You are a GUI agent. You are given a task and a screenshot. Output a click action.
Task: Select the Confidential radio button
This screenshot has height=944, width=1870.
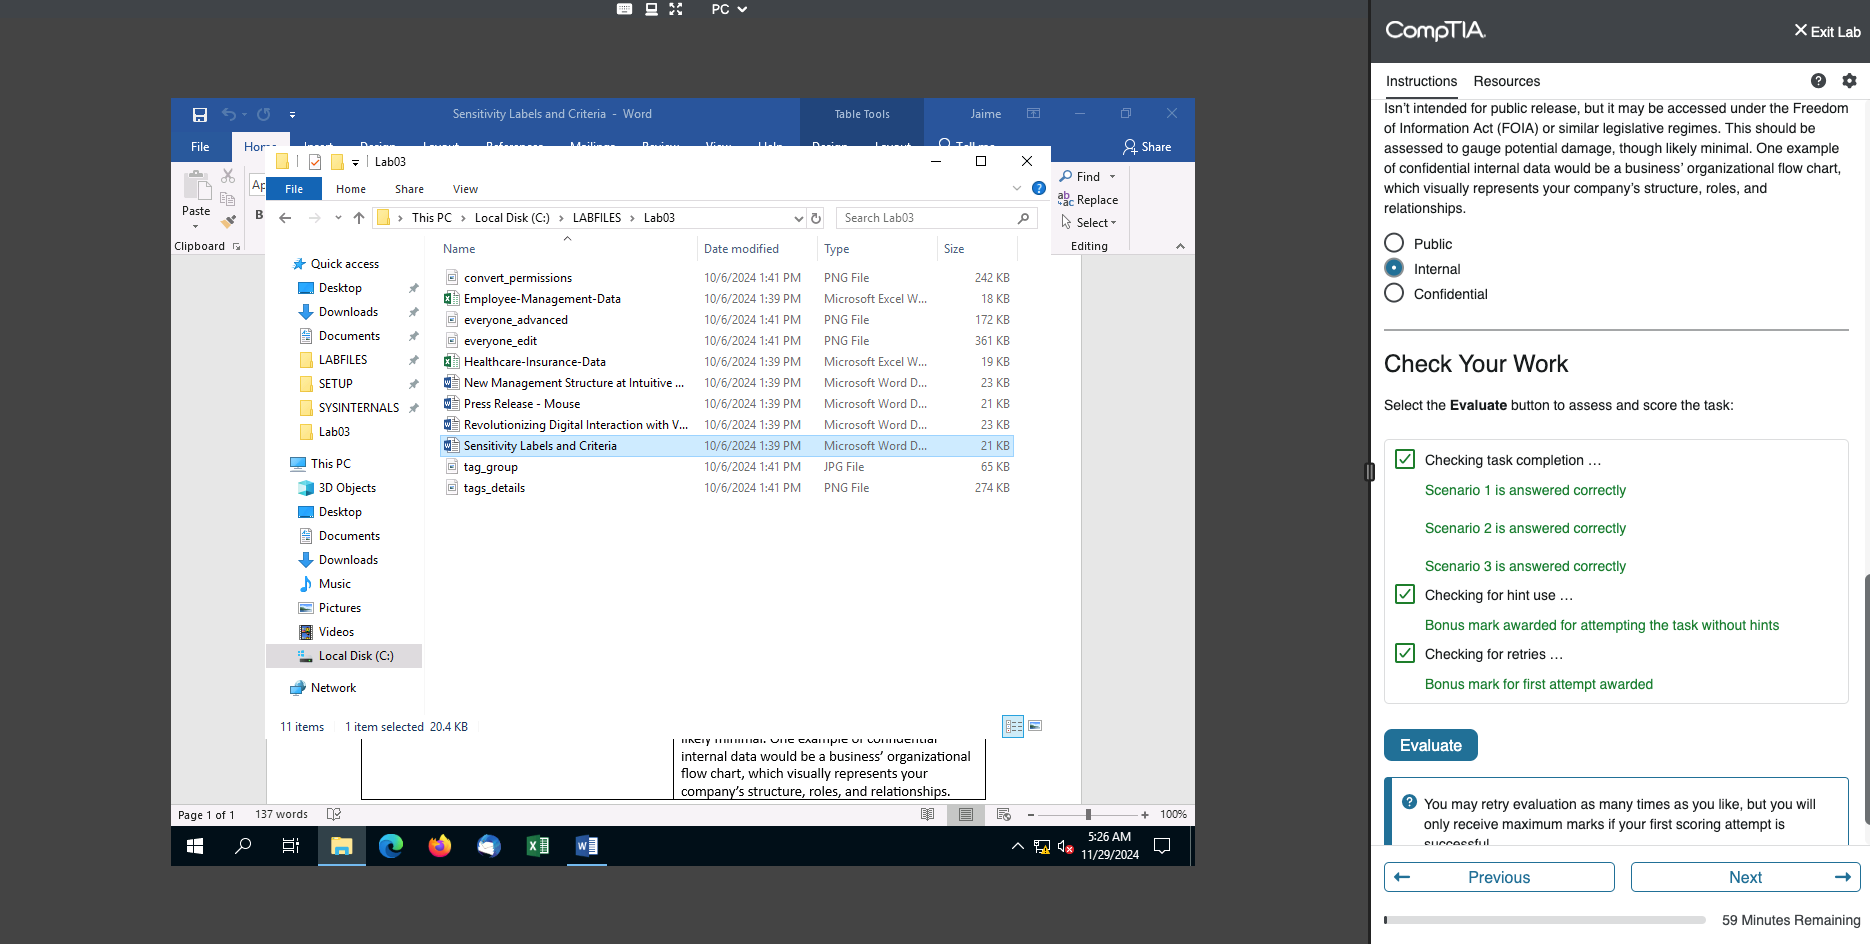coord(1394,293)
